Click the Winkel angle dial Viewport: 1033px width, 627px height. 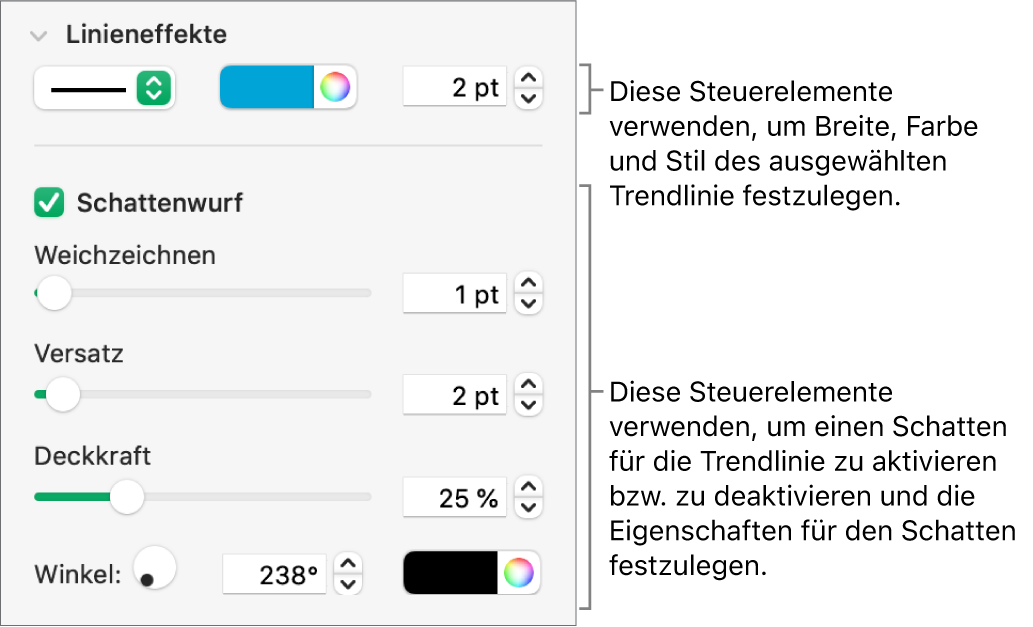[155, 569]
